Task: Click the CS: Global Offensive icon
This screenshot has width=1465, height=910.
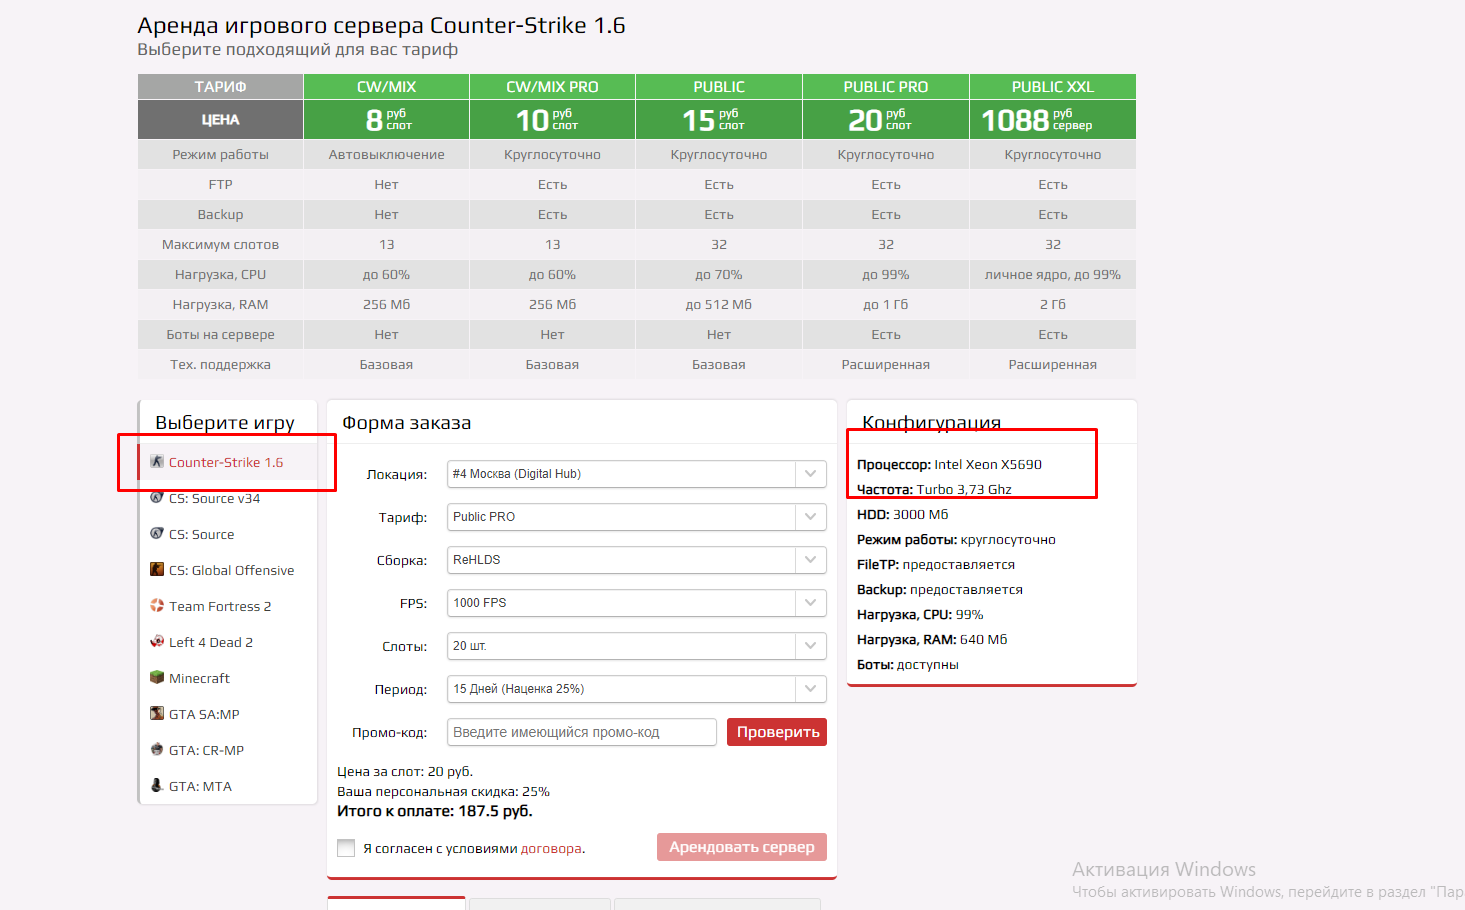Action: 157,569
